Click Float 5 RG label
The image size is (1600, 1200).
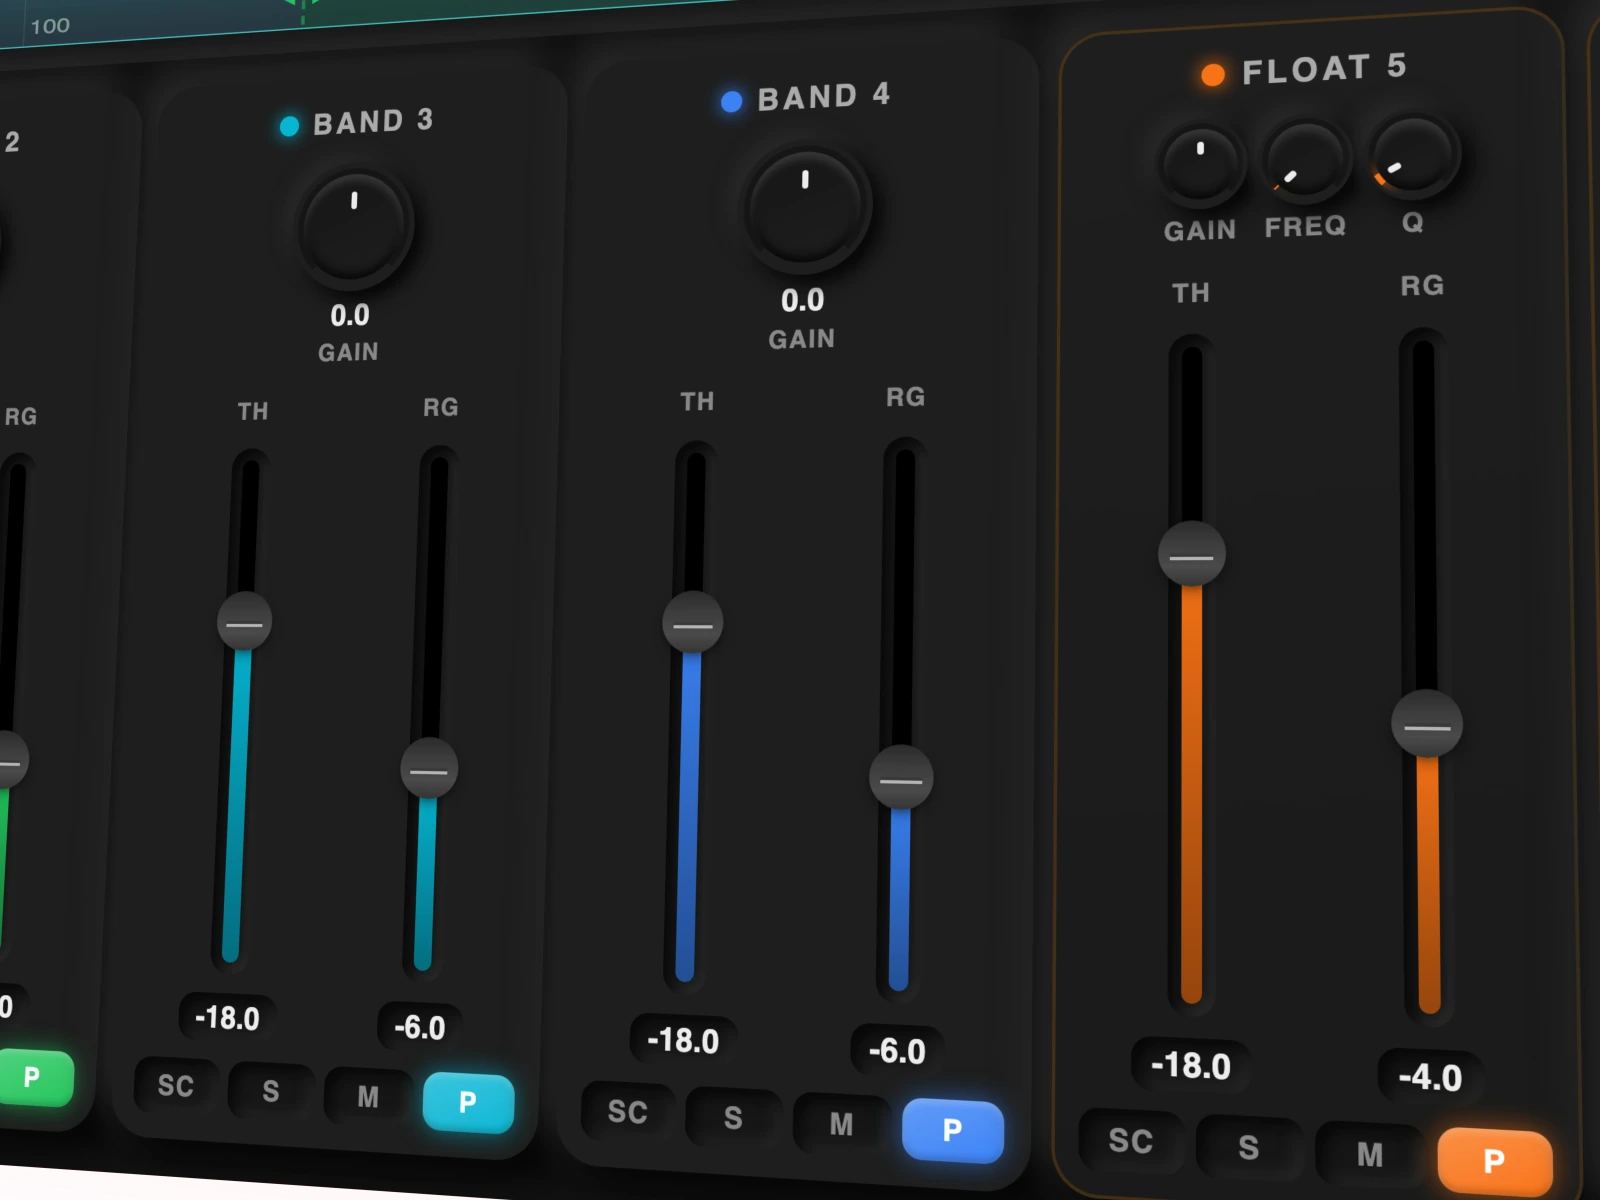click(x=1422, y=286)
